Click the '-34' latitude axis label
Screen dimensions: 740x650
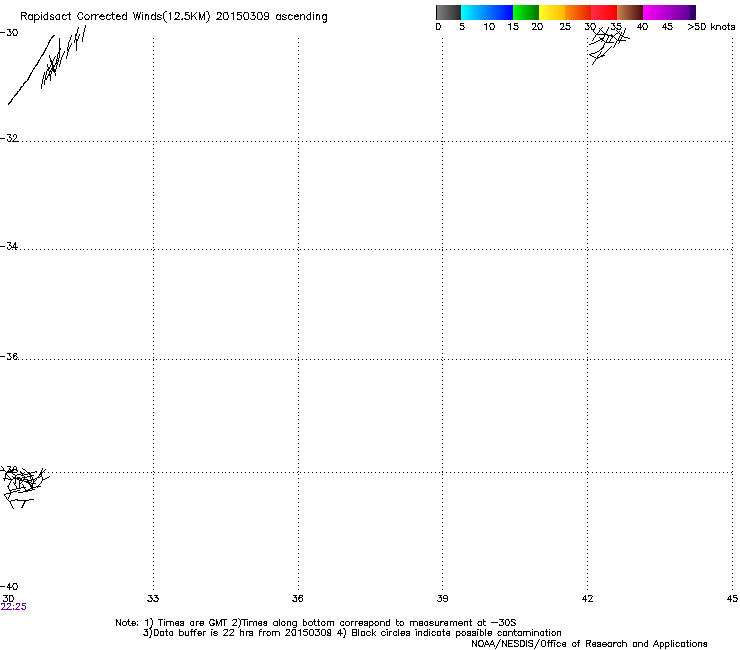(x=9, y=246)
